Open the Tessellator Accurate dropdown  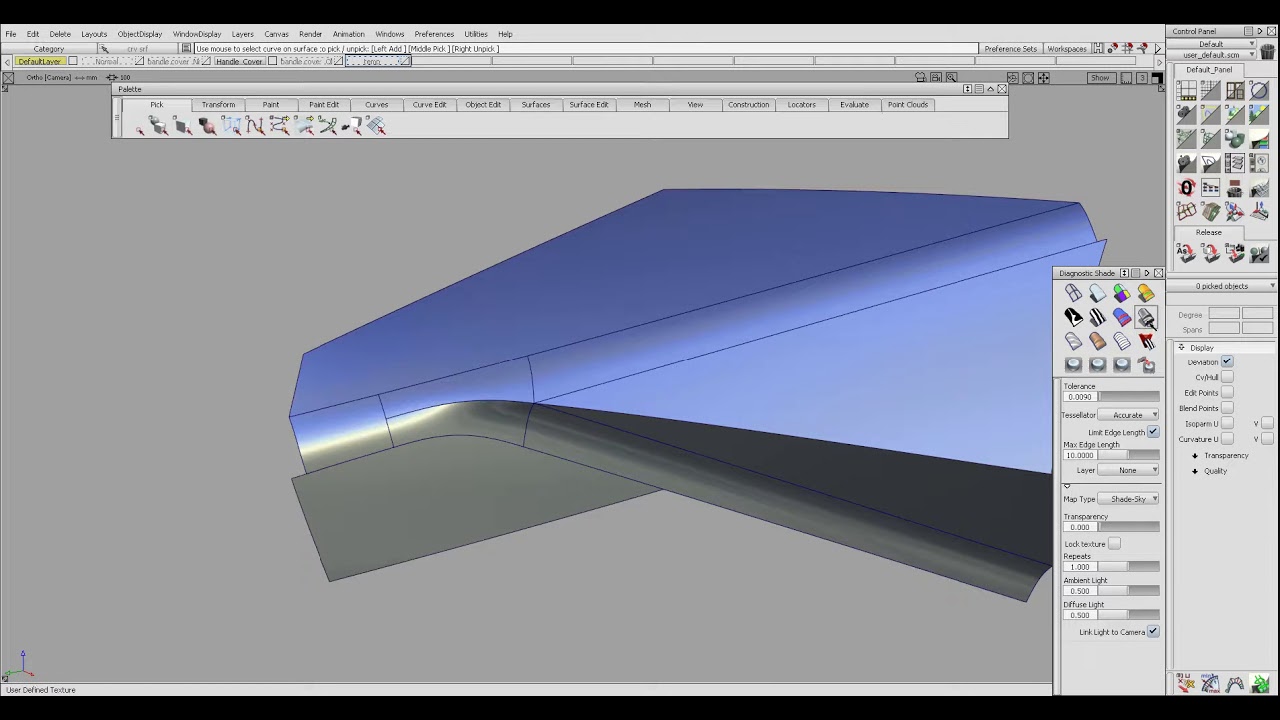[1128, 415]
